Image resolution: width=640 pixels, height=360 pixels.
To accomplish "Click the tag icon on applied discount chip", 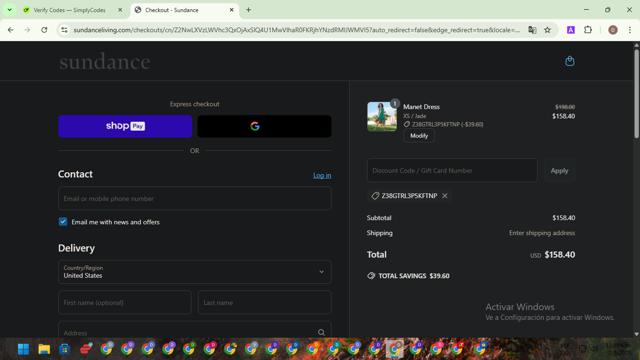I will tap(375, 196).
